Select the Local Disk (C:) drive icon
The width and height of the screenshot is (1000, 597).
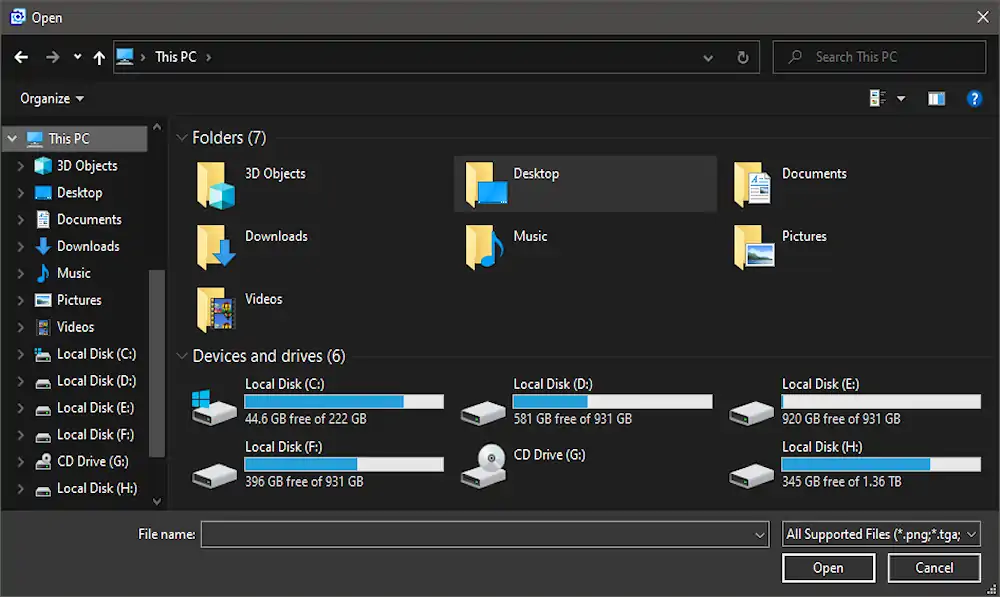pos(214,407)
